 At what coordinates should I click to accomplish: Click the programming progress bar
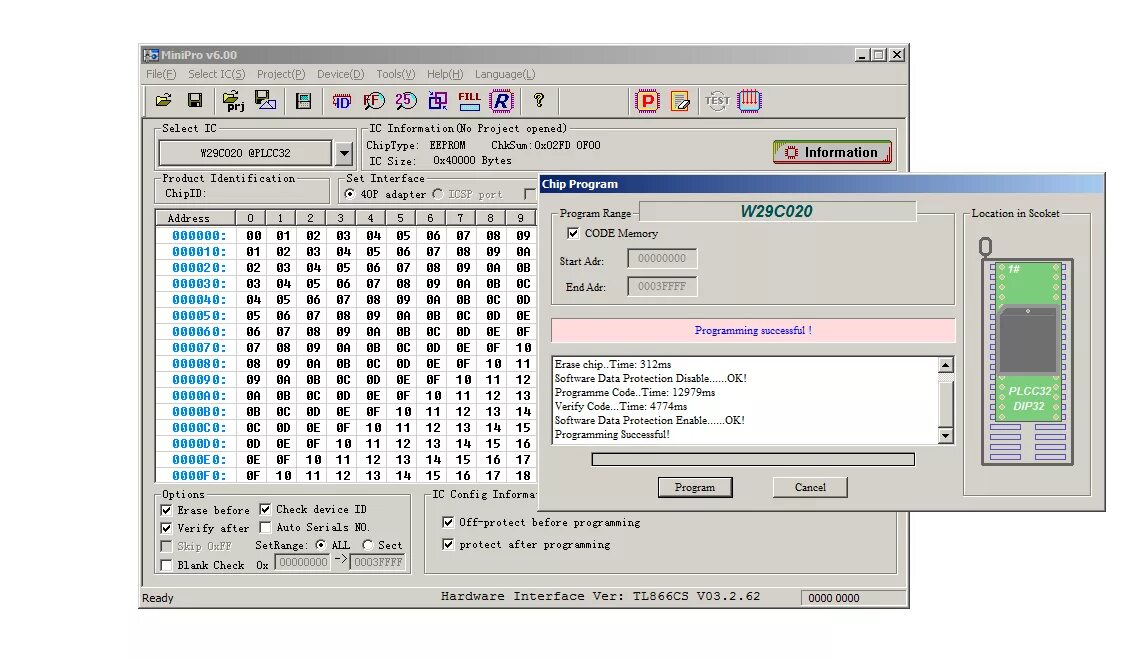click(753, 459)
